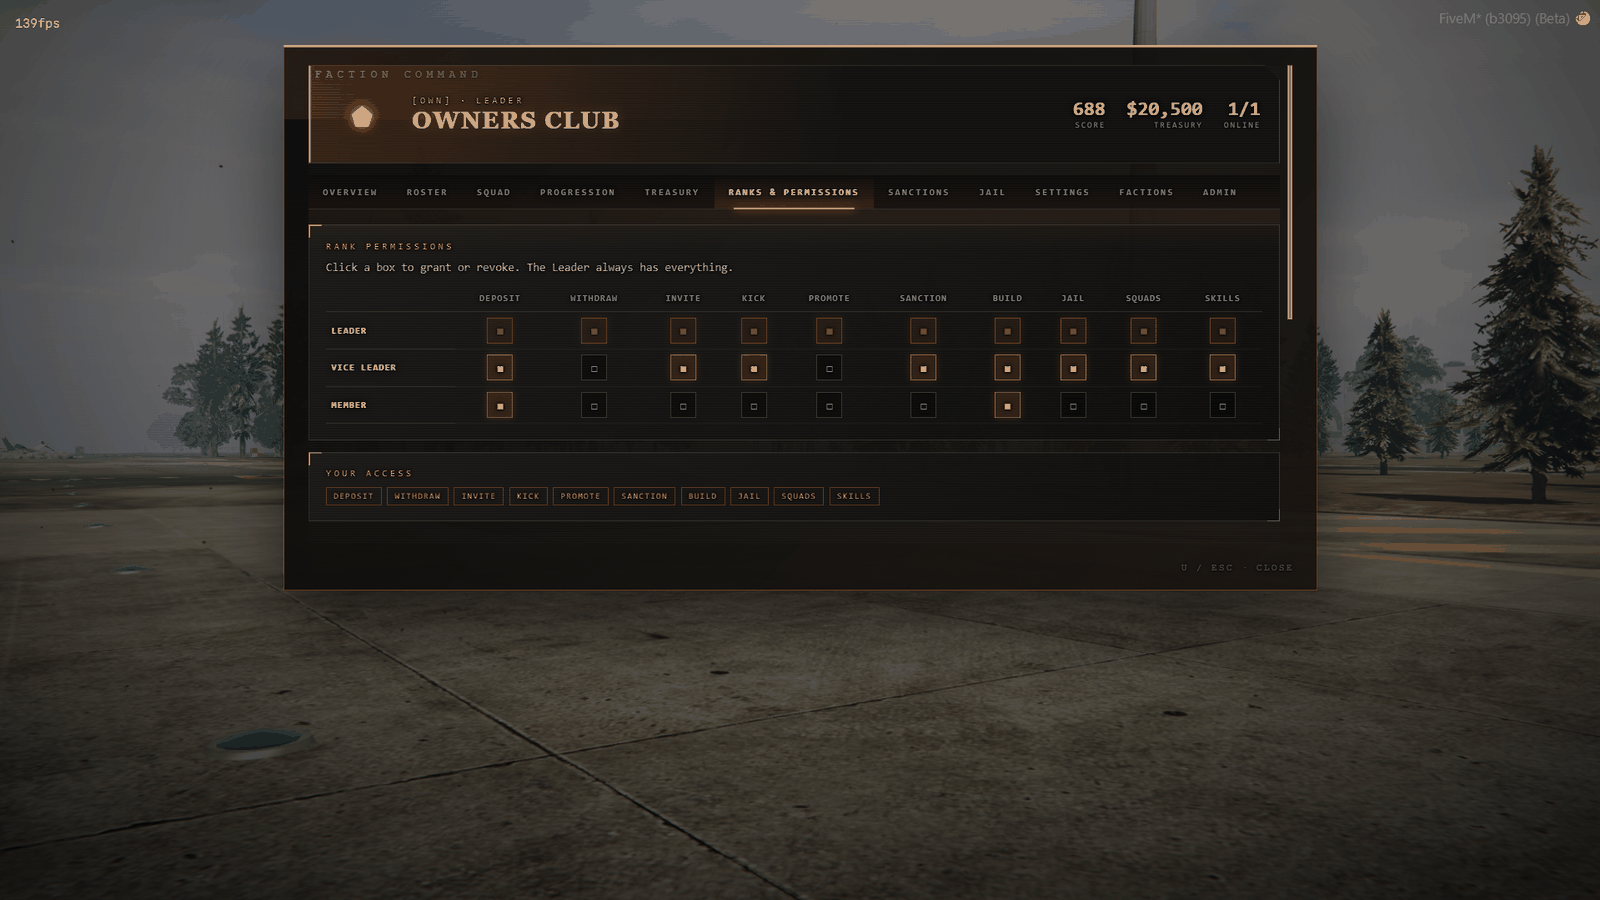This screenshot has height=900, width=1600.
Task: Switch to the Settings tab
Action: pos(1062,192)
